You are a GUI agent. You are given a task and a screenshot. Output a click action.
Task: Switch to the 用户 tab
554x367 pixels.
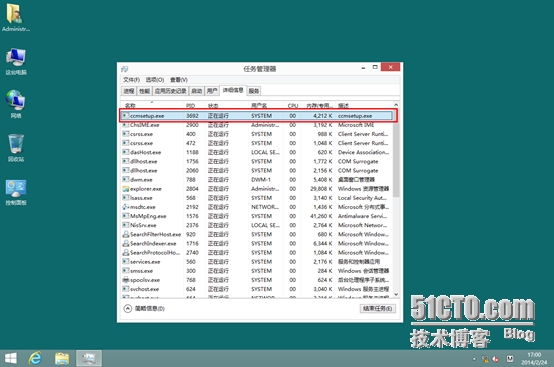[x=212, y=91]
